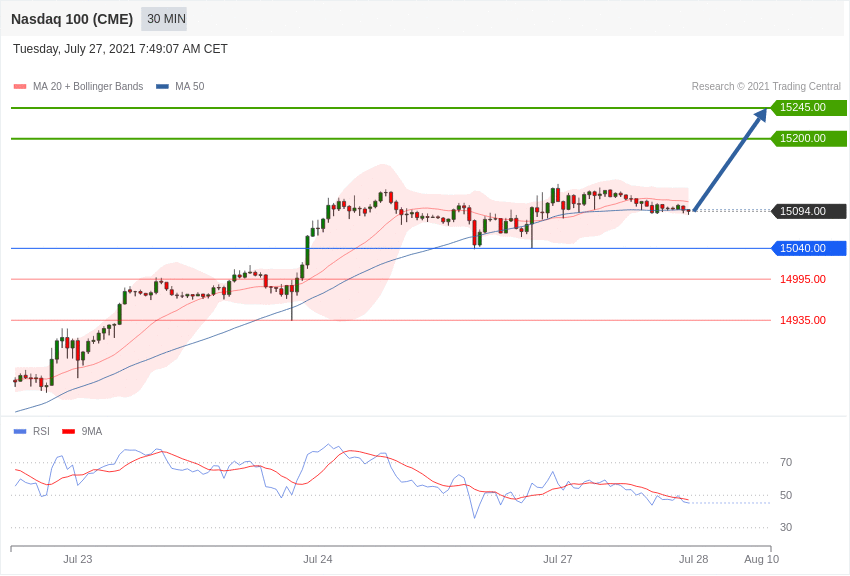Screen dimensions: 850x576
Task: Click the 14995.00 support price label
Action: 803,279
